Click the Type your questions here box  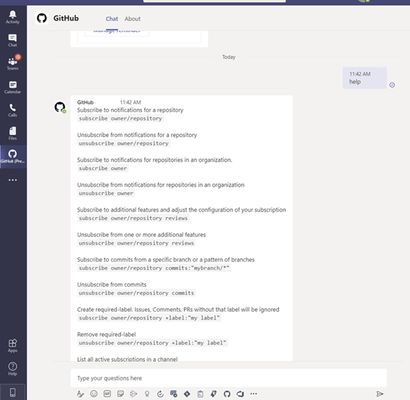(229, 378)
